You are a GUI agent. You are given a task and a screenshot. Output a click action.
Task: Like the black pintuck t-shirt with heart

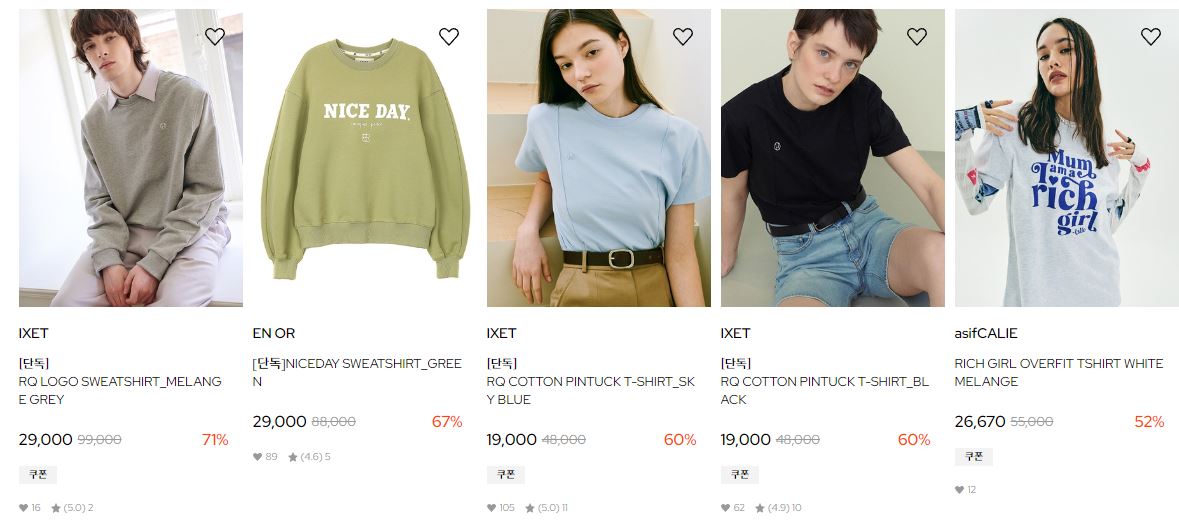pyautogui.click(x=917, y=36)
